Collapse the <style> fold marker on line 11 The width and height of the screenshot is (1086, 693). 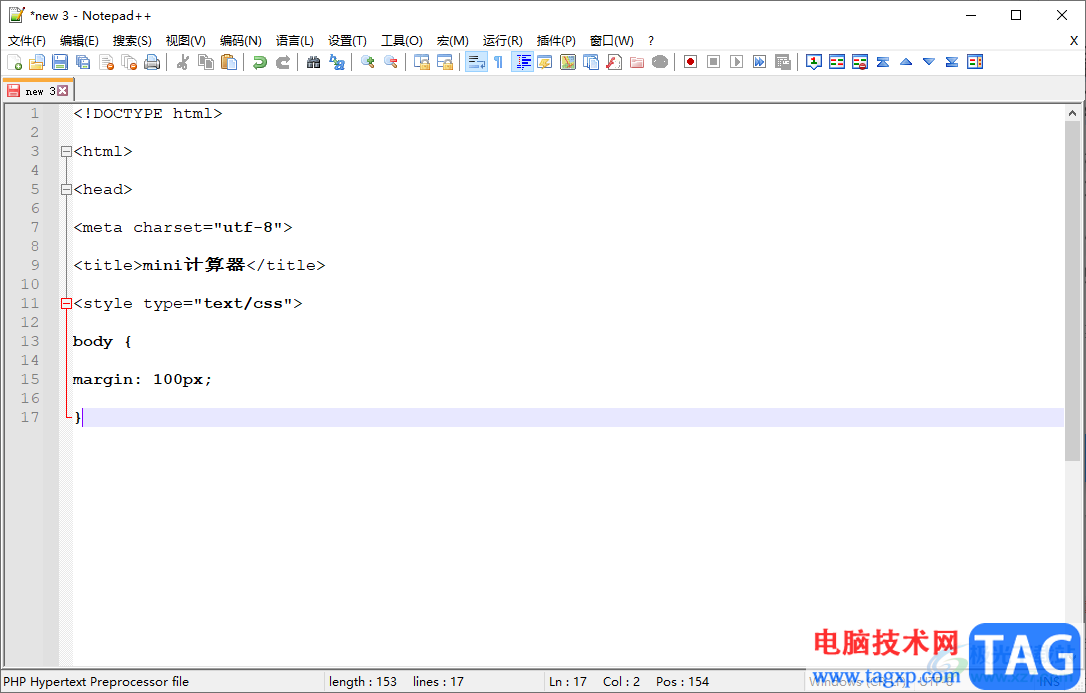pos(66,303)
